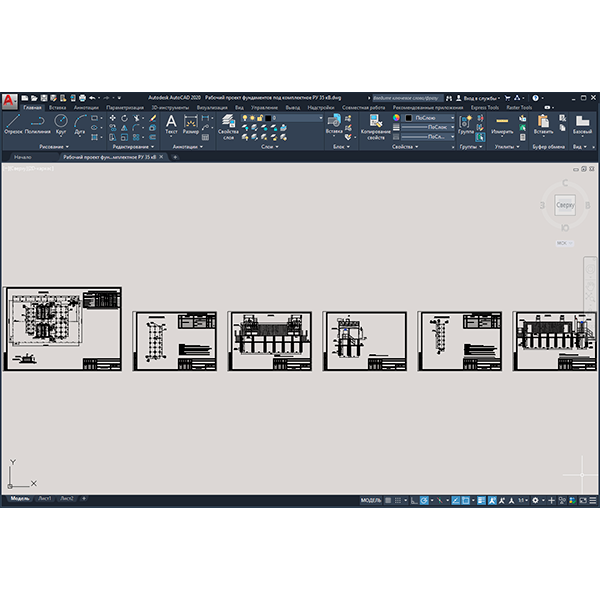The width and height of the screenshot is (600, 600).
Task: Activate the Текст text tool
Action: pyautogui.click(x=171, y=124)
